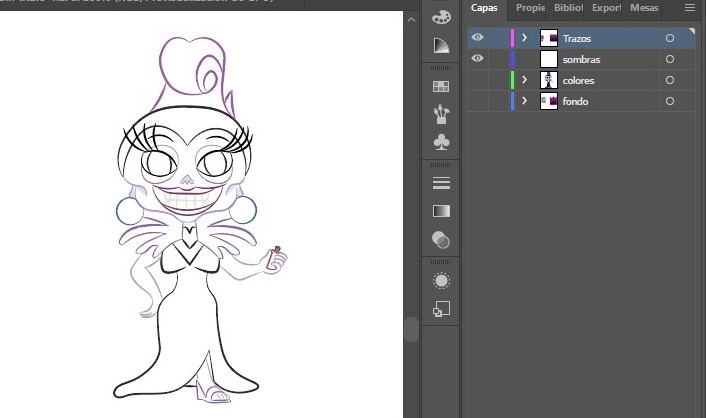Screen dimensions: 706x418
Task: Open the Stroke panel icon
Action: (441, 183)
